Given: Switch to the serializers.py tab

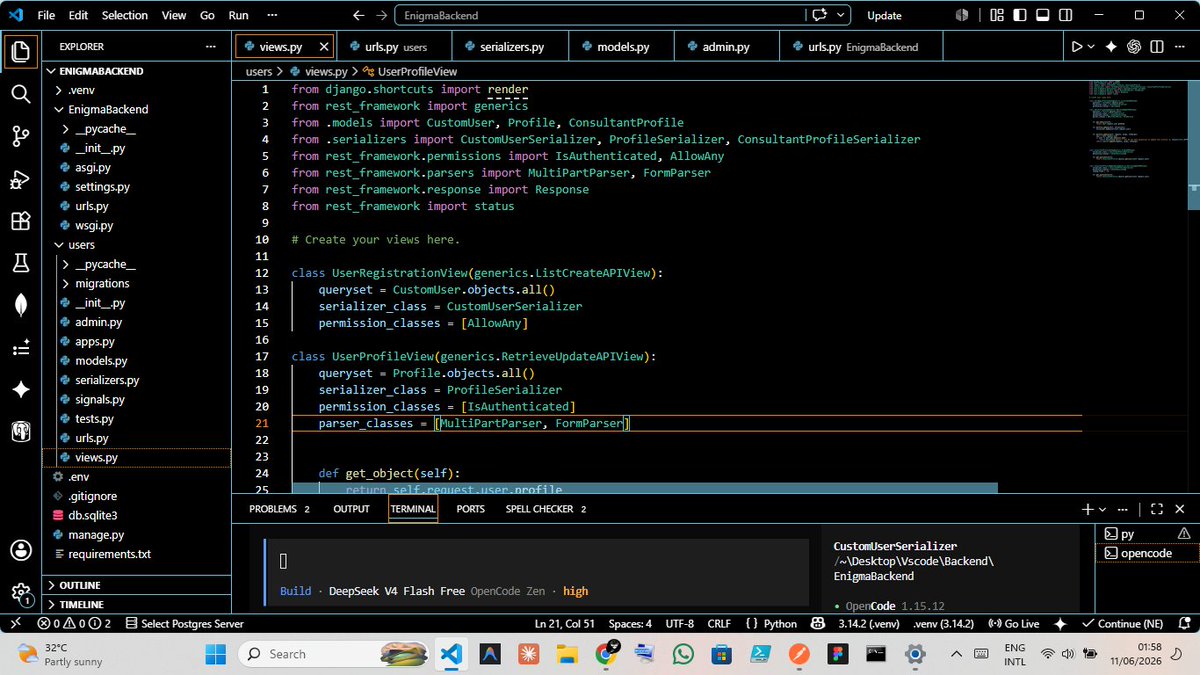Looking at the screenshot, I should (x=510, y=47).
